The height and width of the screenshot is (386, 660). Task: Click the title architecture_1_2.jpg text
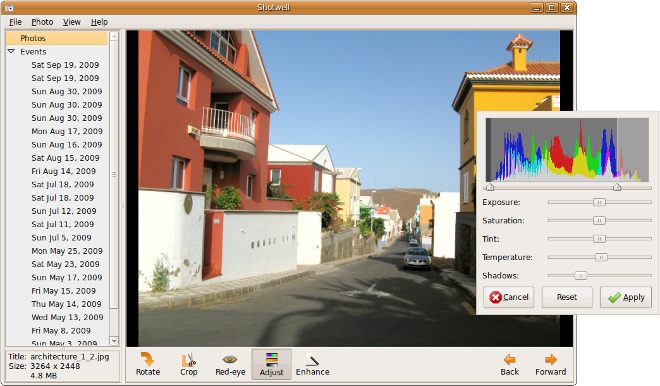69,357
